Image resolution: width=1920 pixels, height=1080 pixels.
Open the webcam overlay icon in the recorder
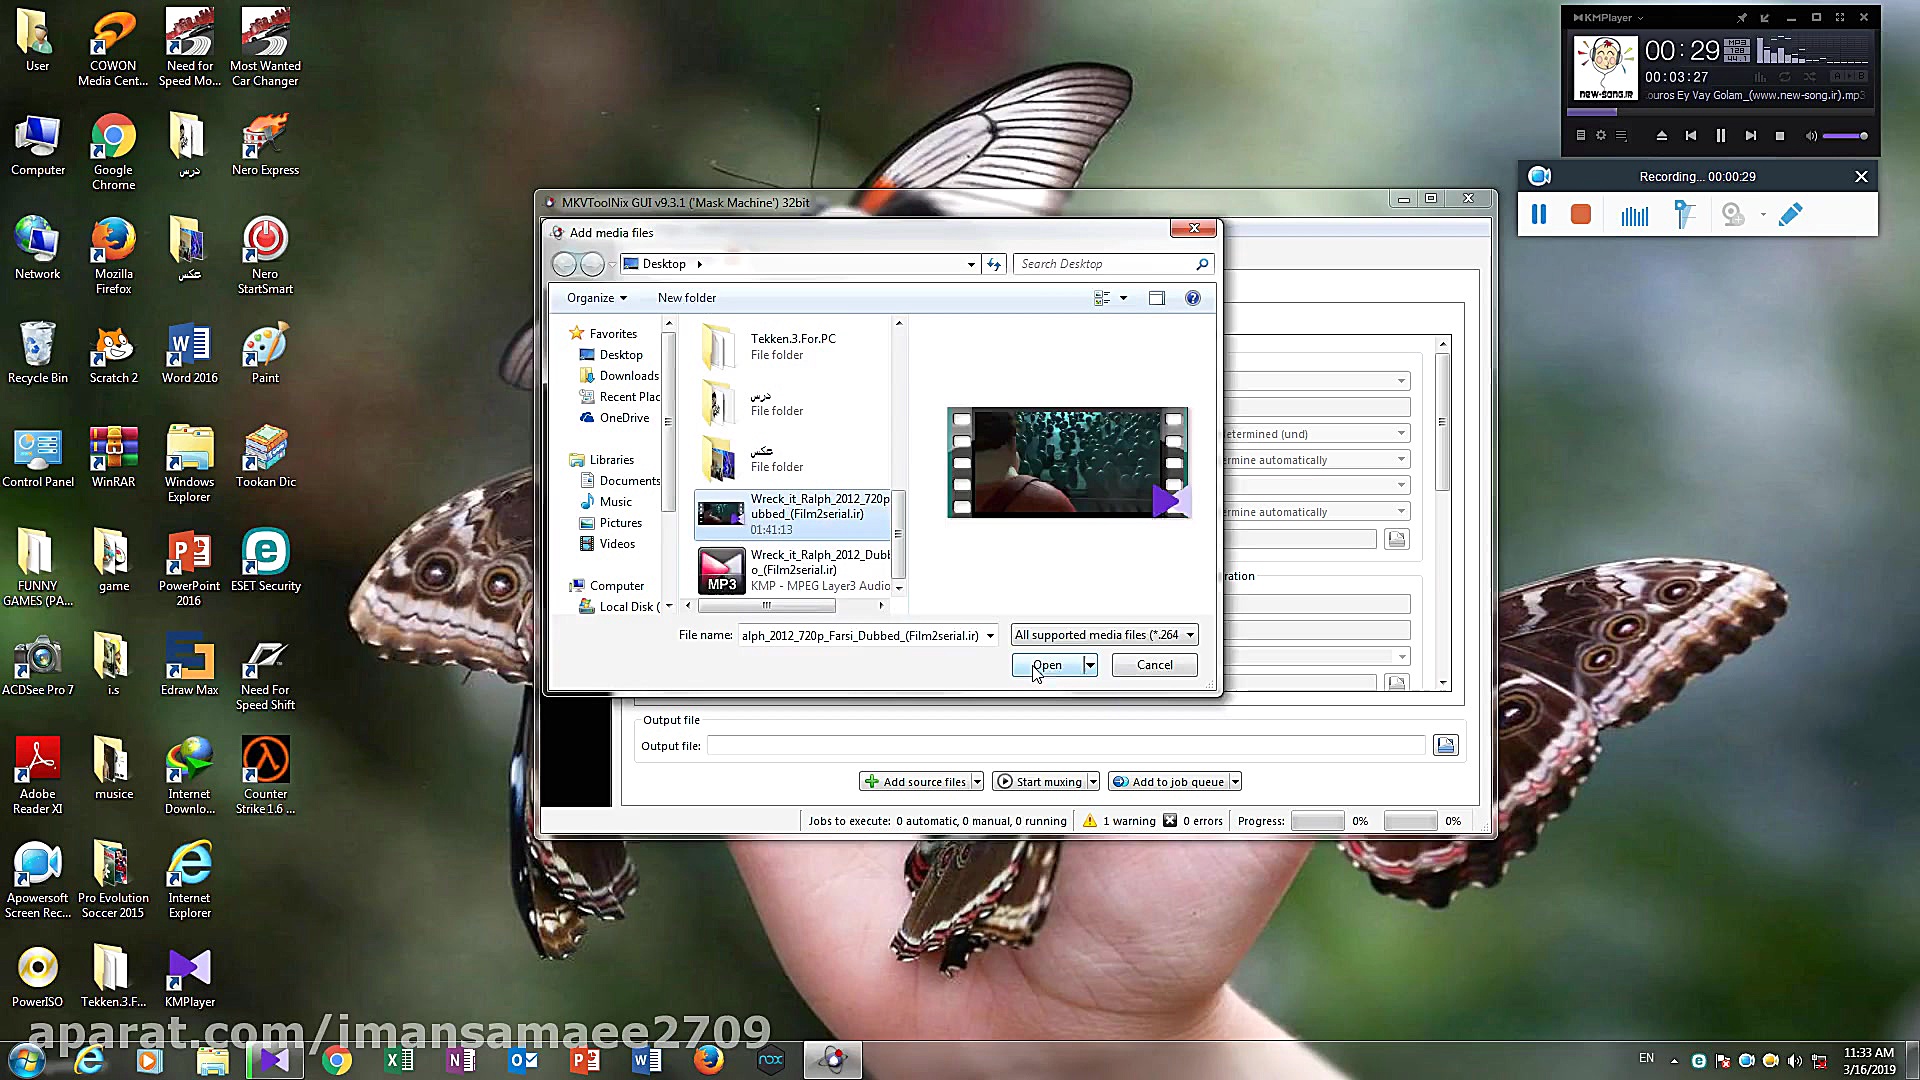pyautogui.click(x=1731, y=212)
